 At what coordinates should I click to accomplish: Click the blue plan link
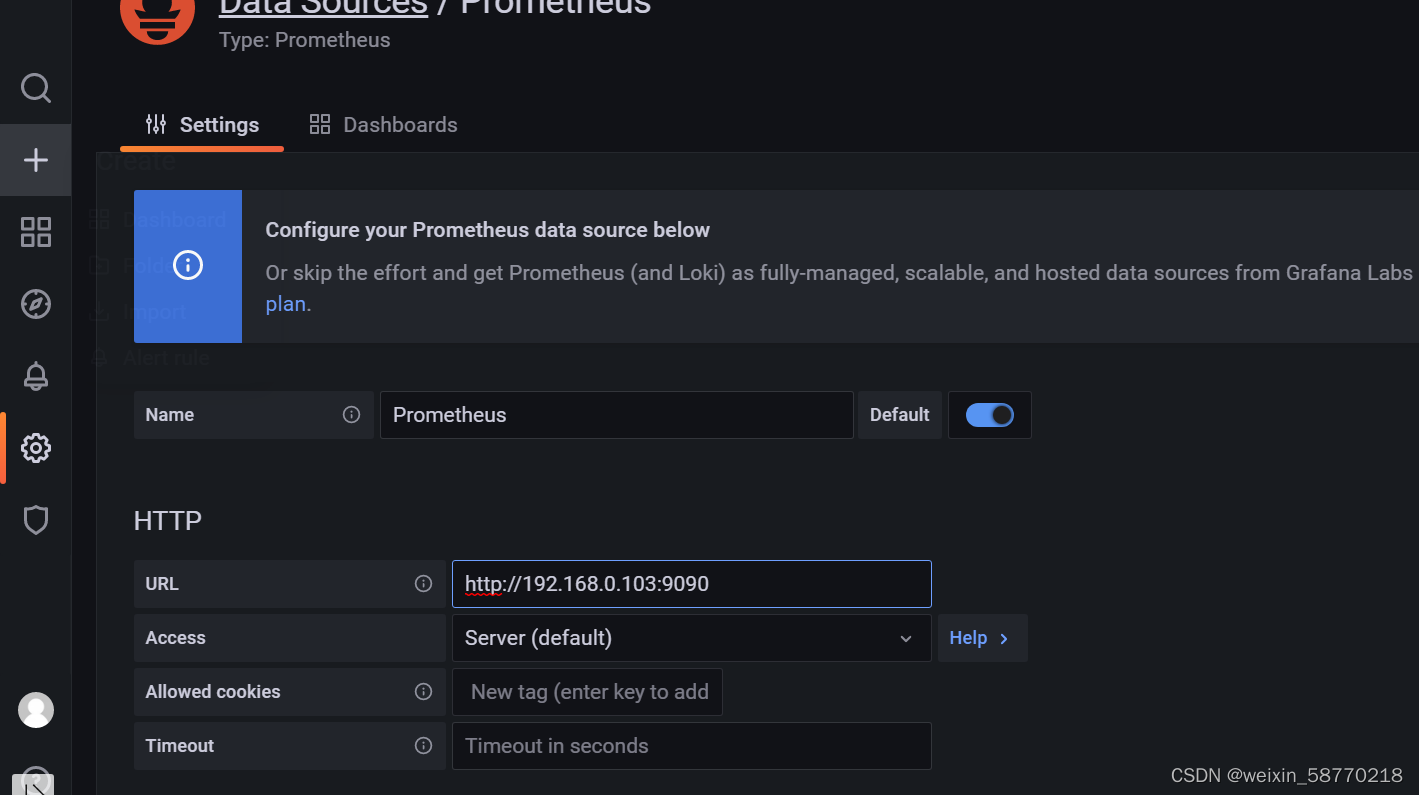[x=286, y=303]
